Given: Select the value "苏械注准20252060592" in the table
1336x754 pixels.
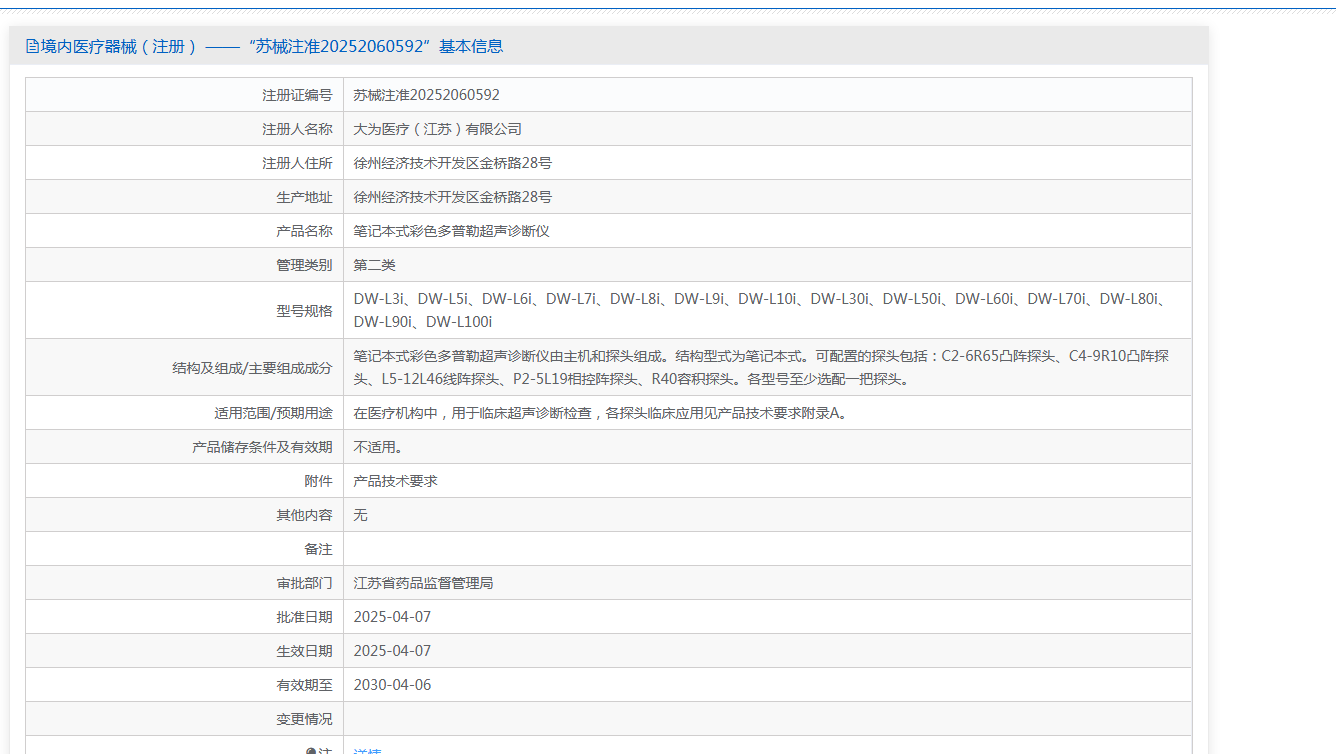Looking at the screenshot, I should [427, 95].
